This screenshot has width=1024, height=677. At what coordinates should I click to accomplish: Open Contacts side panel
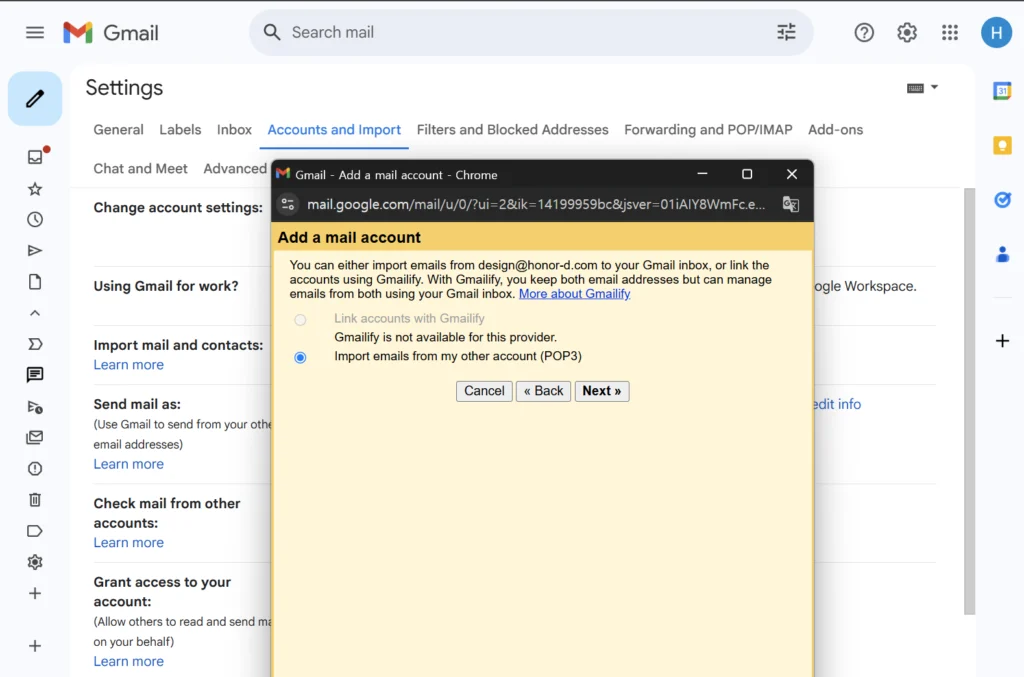click(1002, 254)
